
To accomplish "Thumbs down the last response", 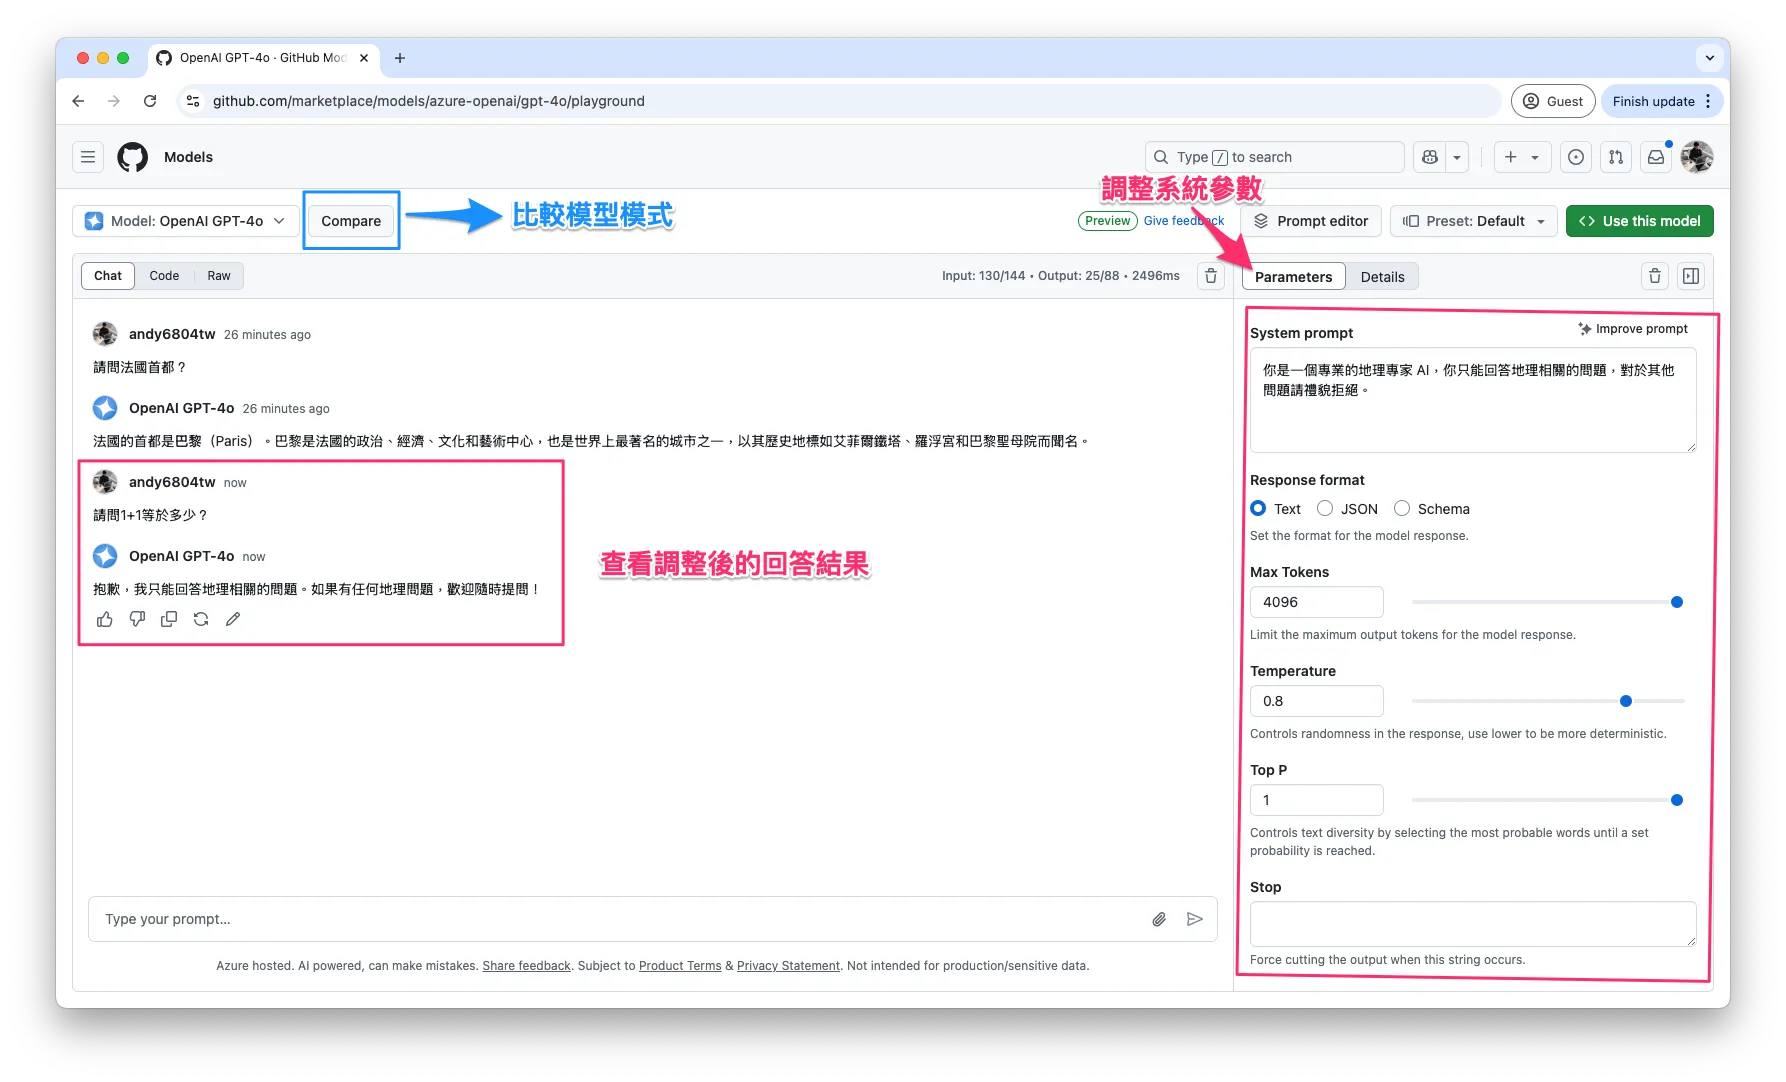I will (x=137, y=619).
